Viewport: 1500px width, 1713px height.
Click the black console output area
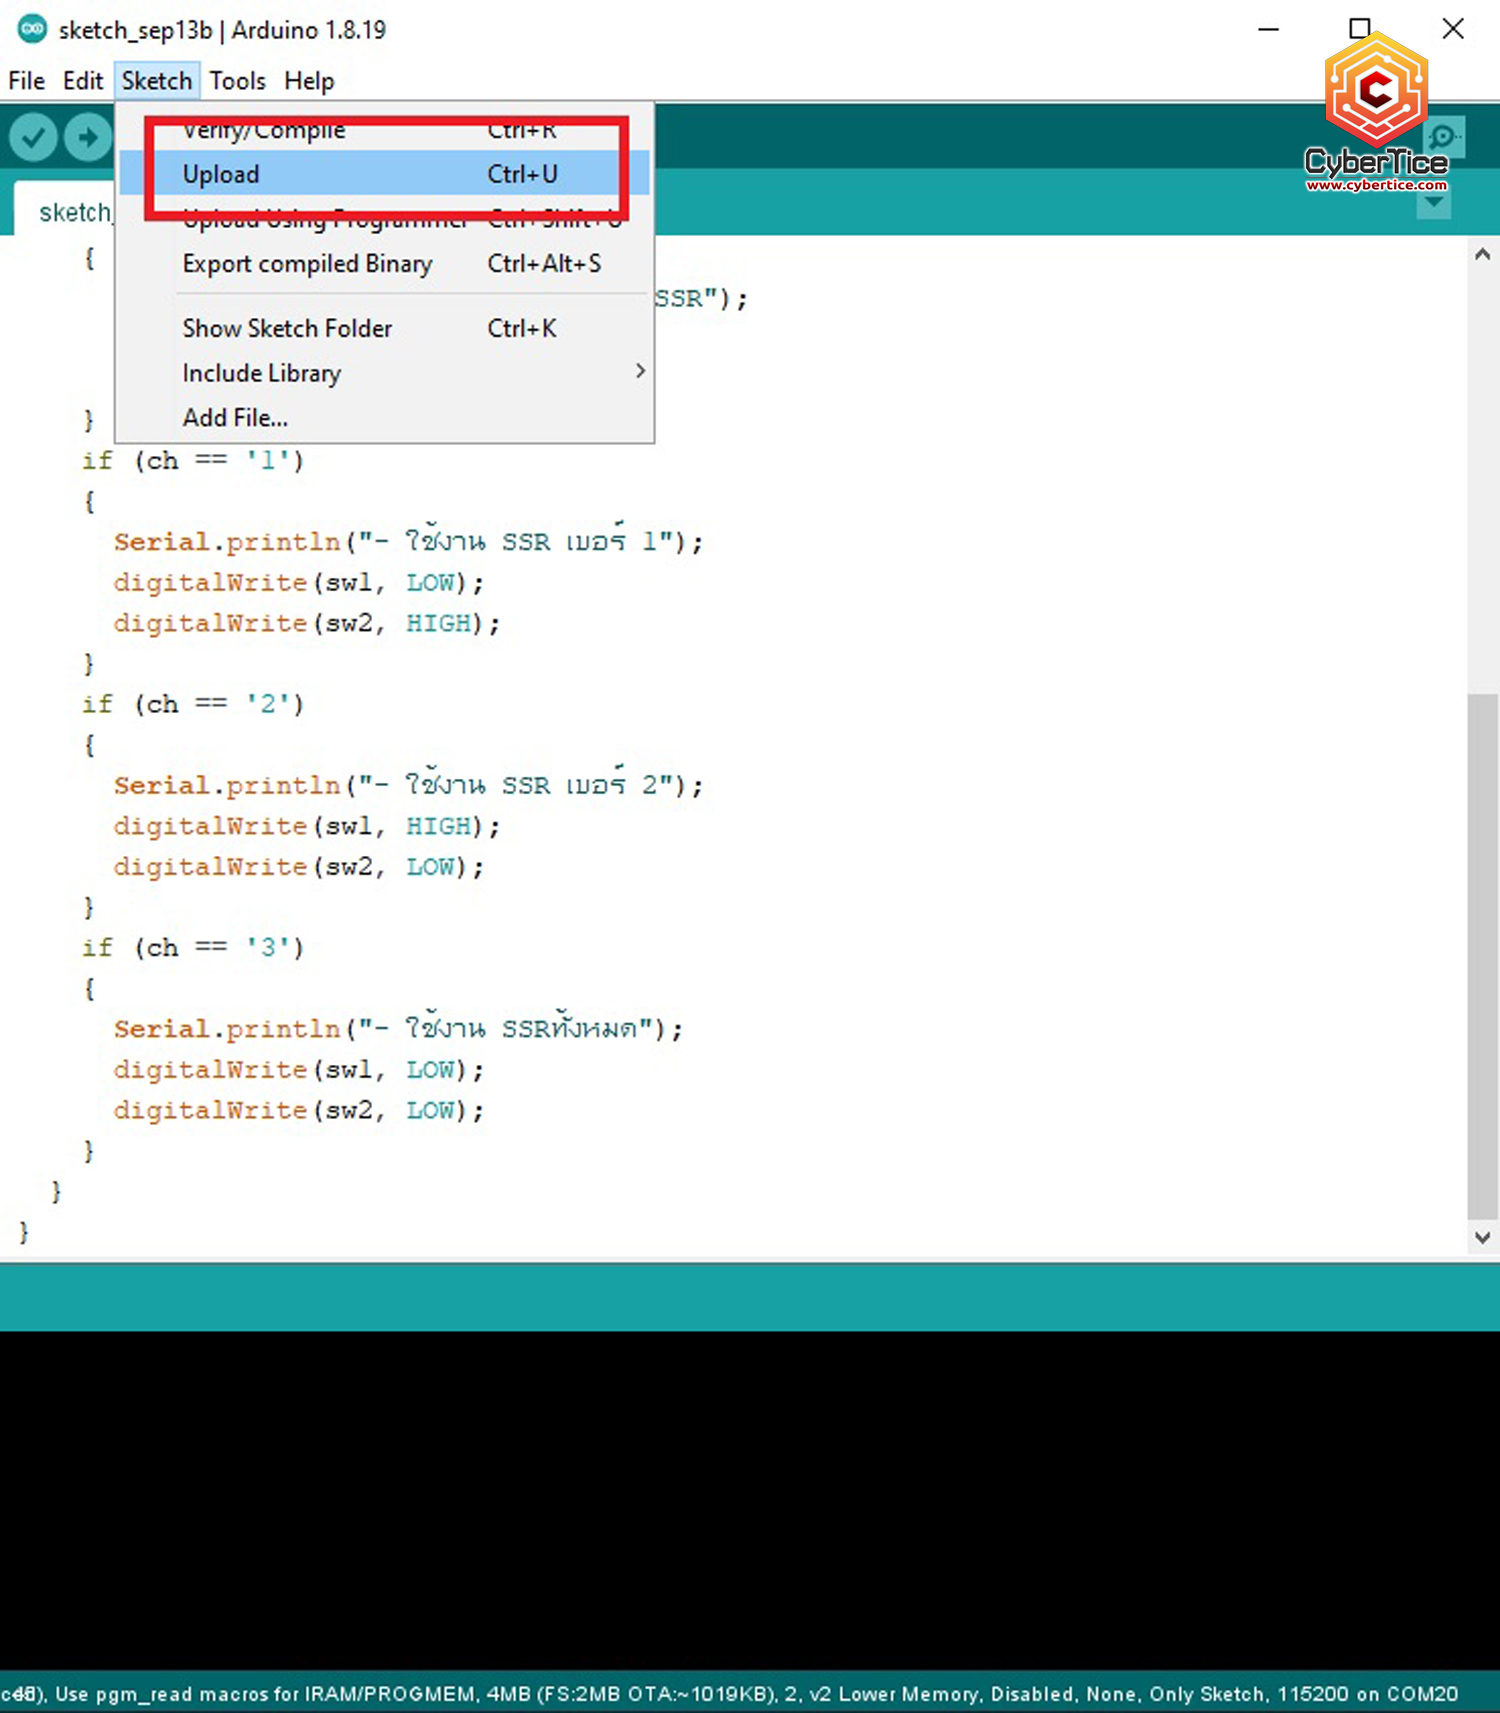(750, 1500)
